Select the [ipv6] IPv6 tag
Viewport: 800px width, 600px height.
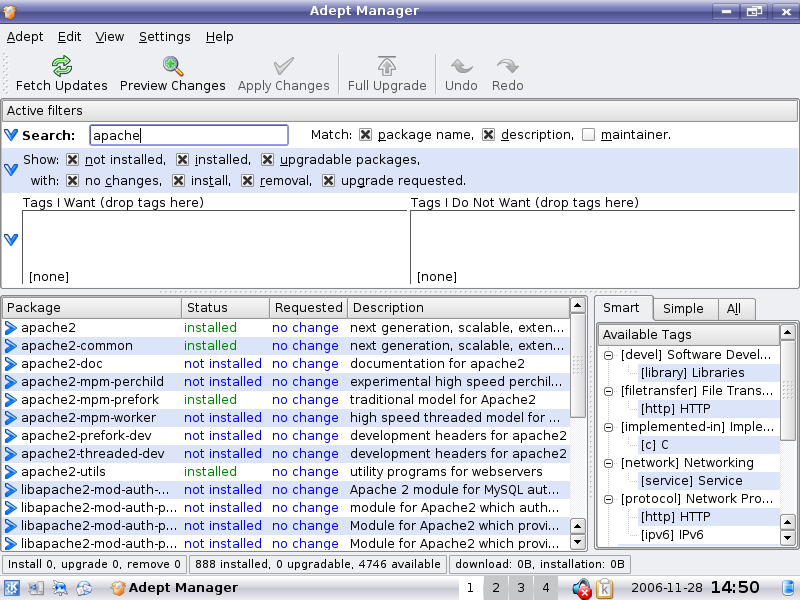point(672,535)
